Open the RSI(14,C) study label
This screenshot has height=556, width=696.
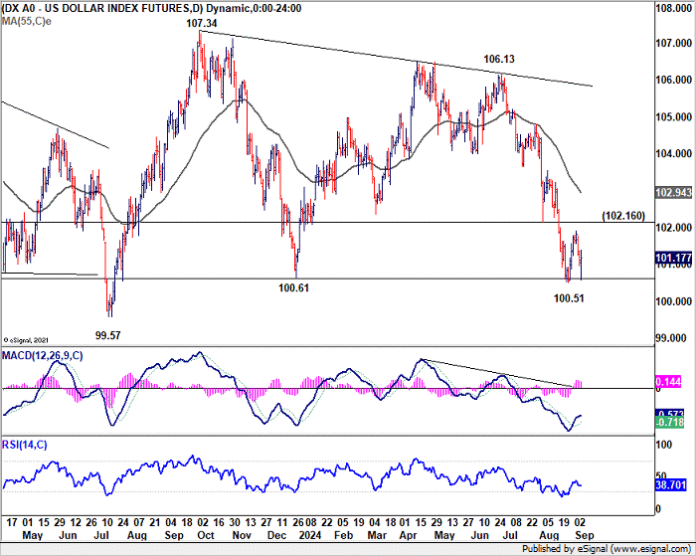(24, 445)
